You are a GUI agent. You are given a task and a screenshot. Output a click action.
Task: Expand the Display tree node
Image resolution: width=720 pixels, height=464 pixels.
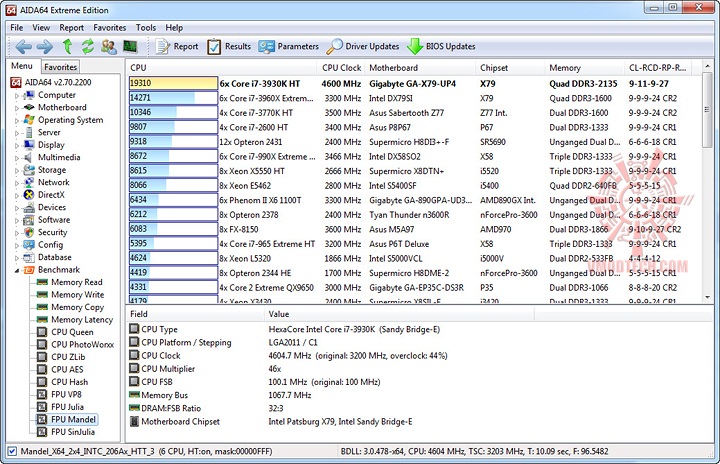(x=17, y=145)
